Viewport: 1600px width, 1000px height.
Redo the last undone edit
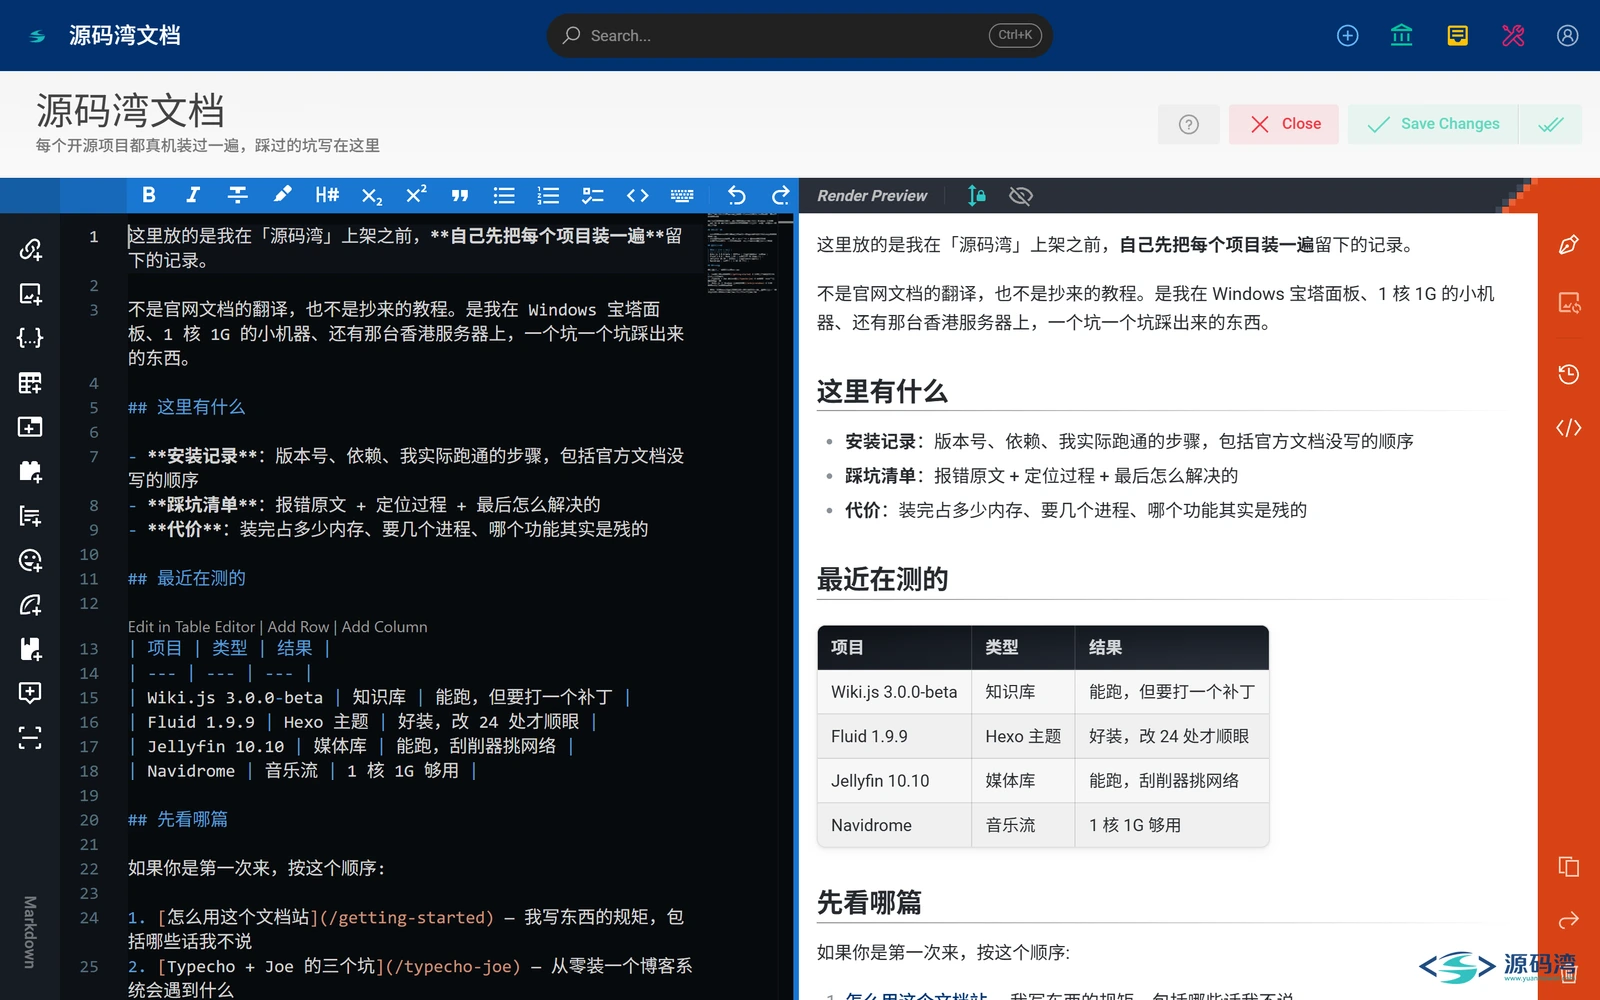(x=781, y=195)
